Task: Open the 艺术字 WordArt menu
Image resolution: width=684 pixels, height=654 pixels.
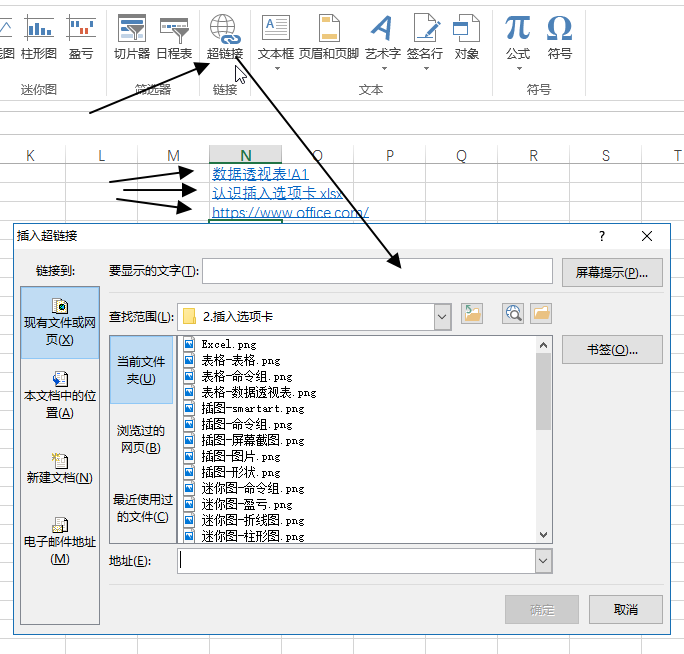Action: (382, 36)
